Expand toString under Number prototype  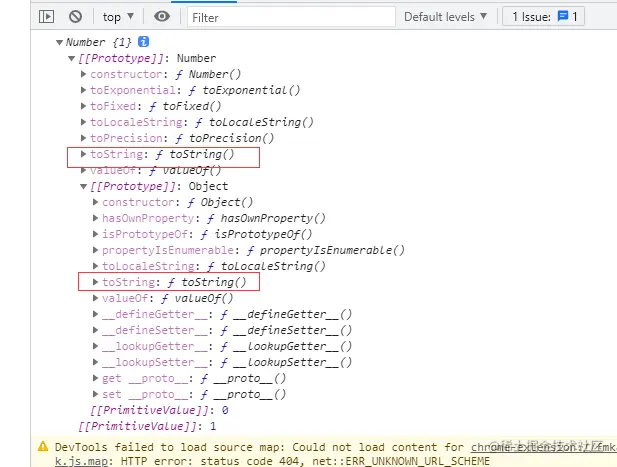(x=83, y=154)
